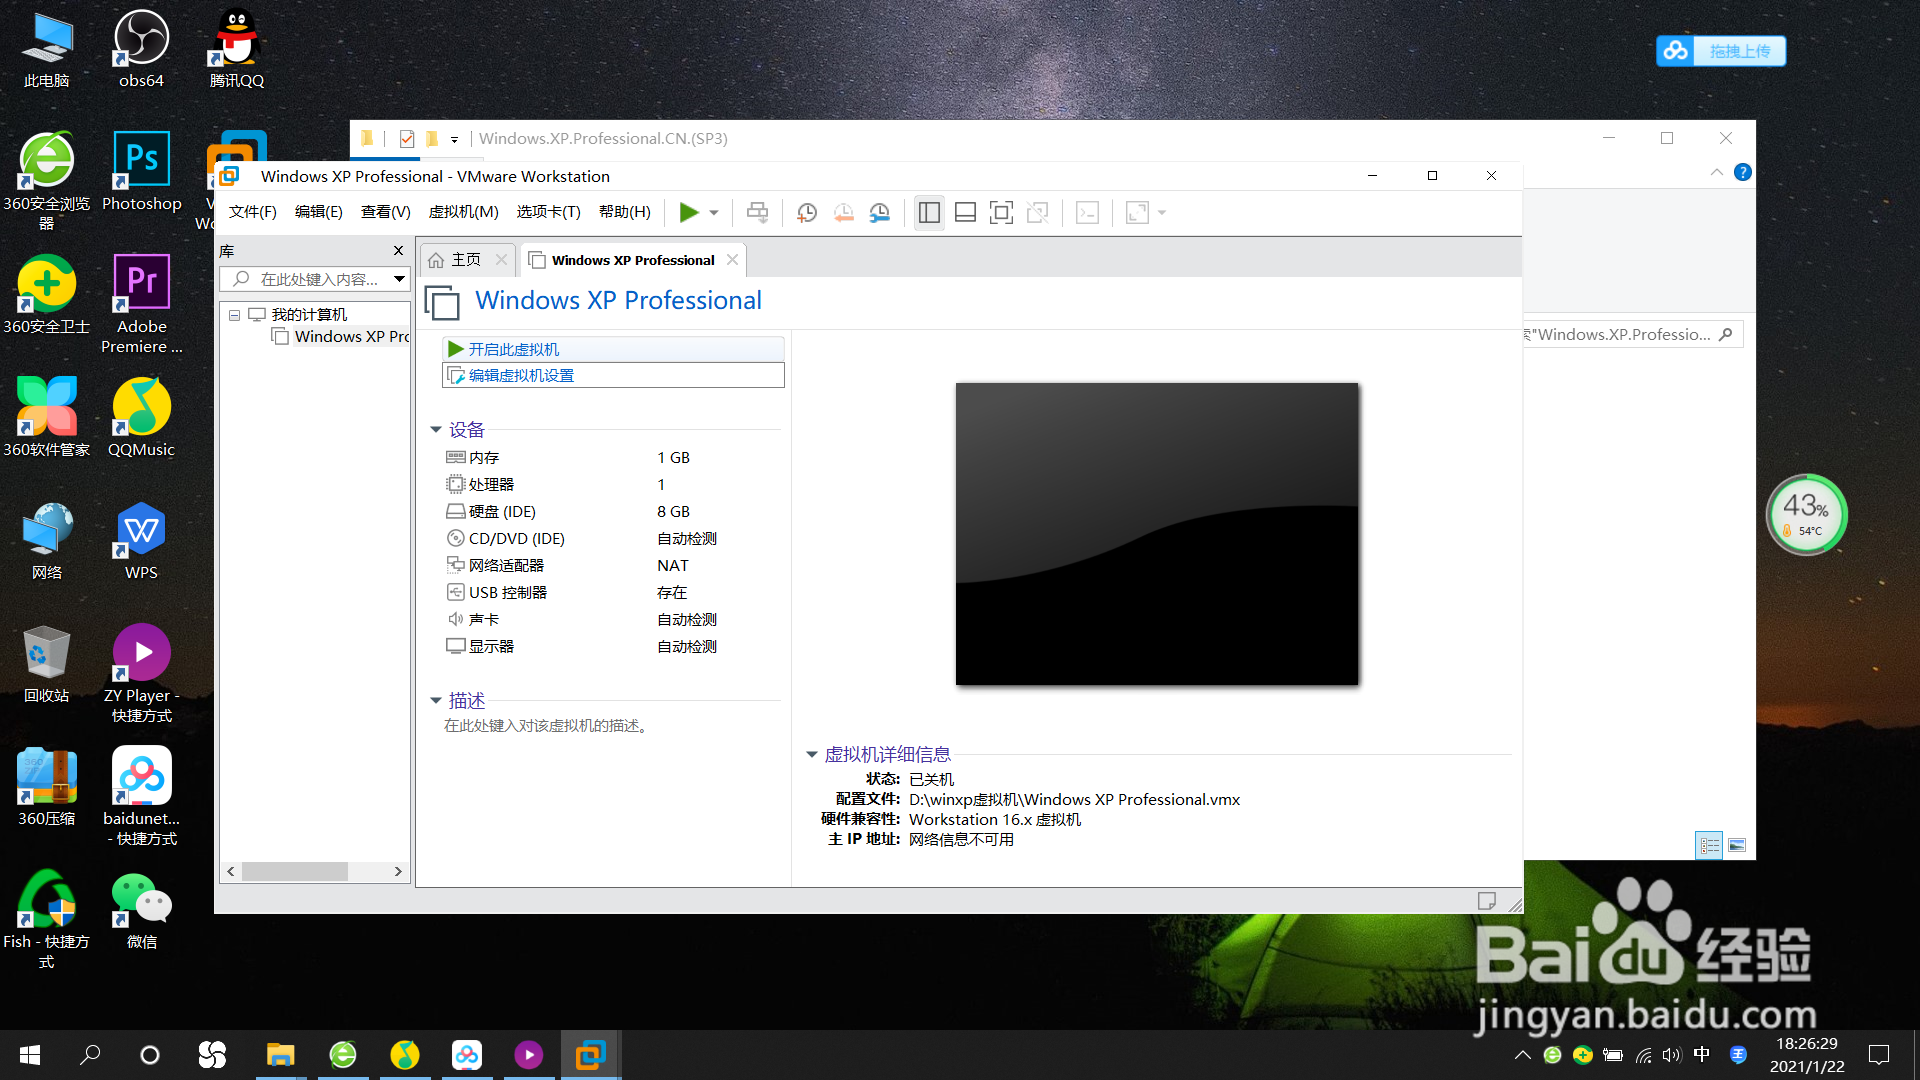Open the library search filter dropdown
1920x1080 pixels.
tap(399, 279)
